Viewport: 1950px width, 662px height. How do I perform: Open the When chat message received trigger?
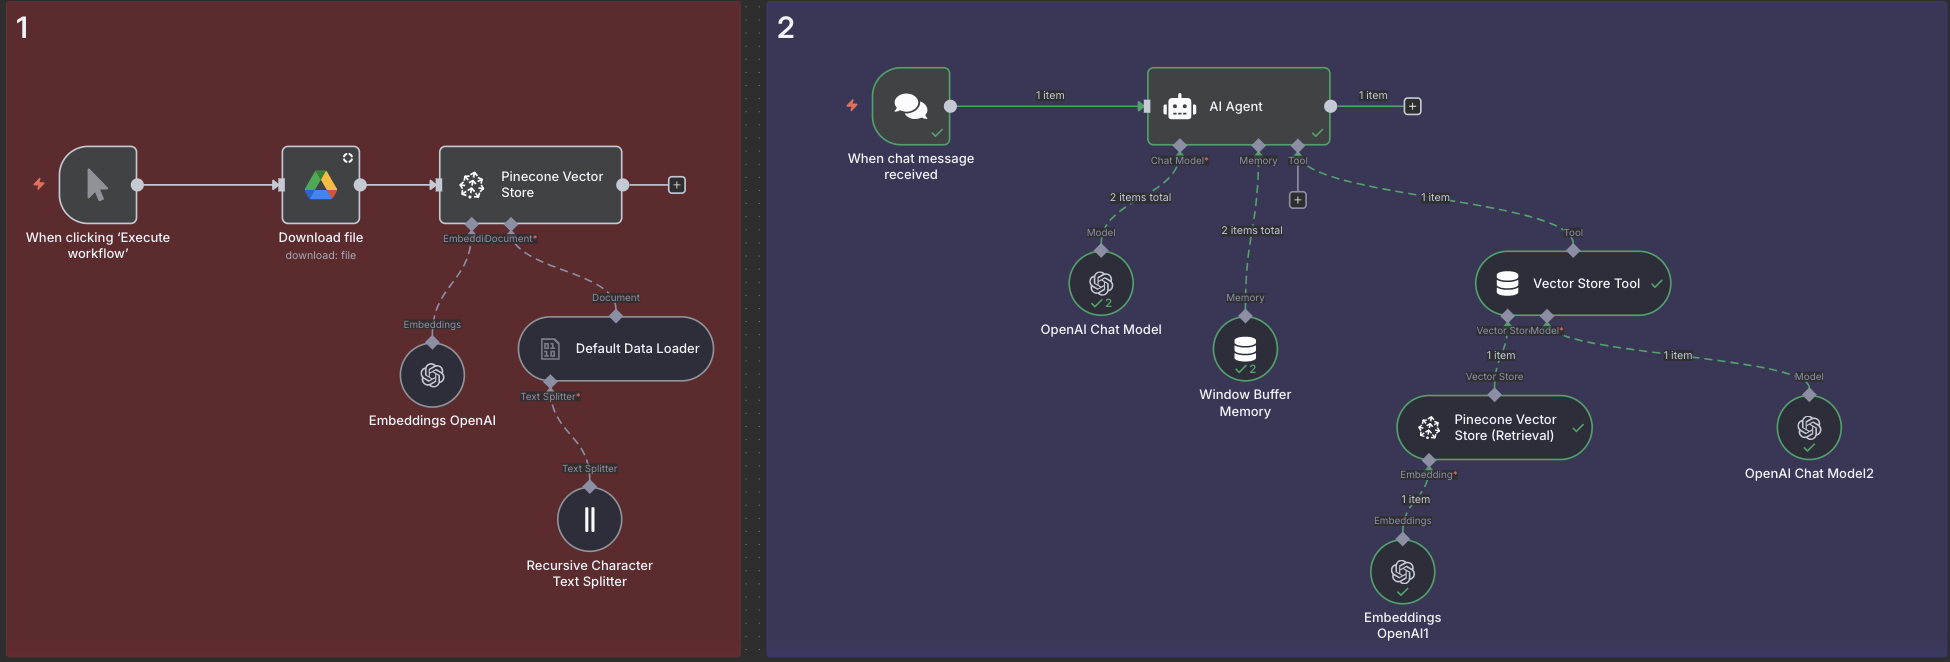(x=910, y=106)
